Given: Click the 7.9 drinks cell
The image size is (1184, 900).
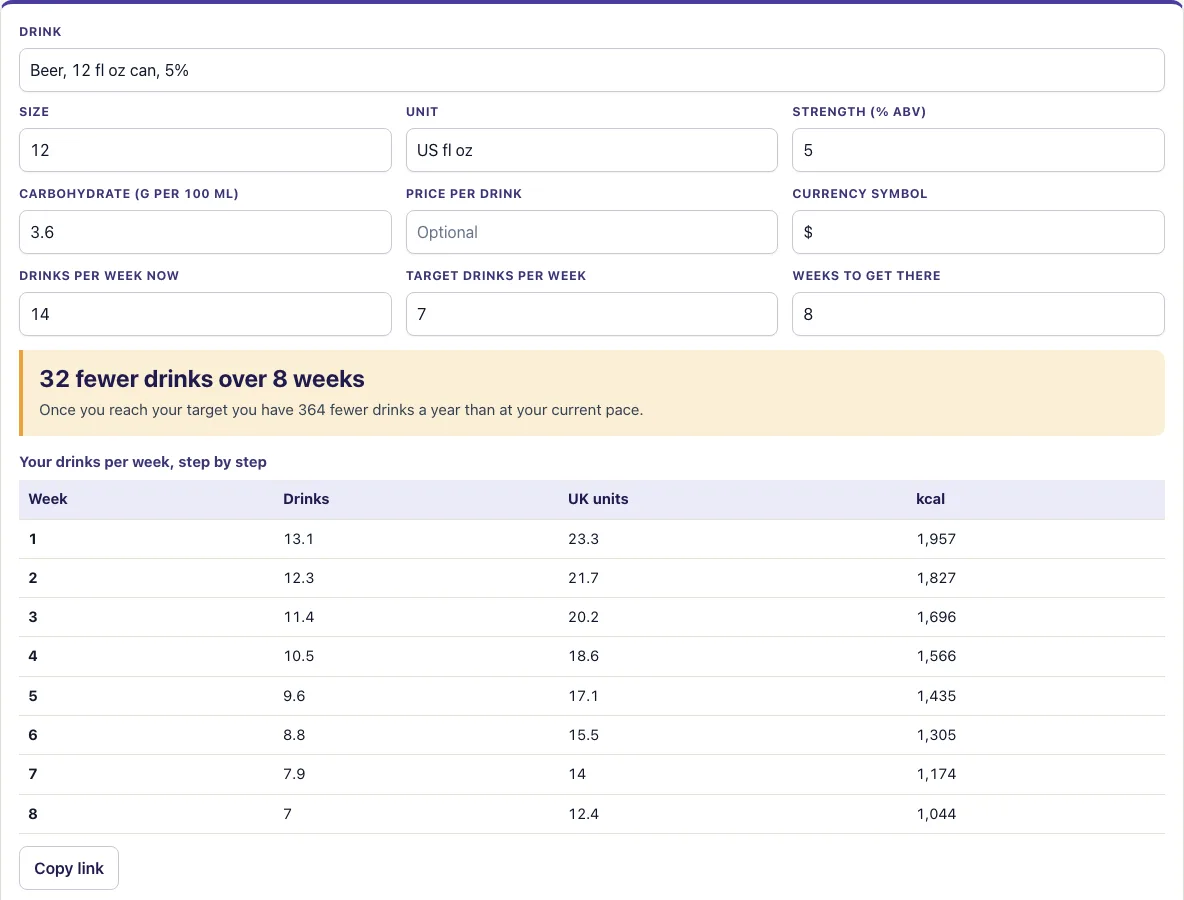Looking at the screenshot, I should pyautogui.click(x=294, y=774).
